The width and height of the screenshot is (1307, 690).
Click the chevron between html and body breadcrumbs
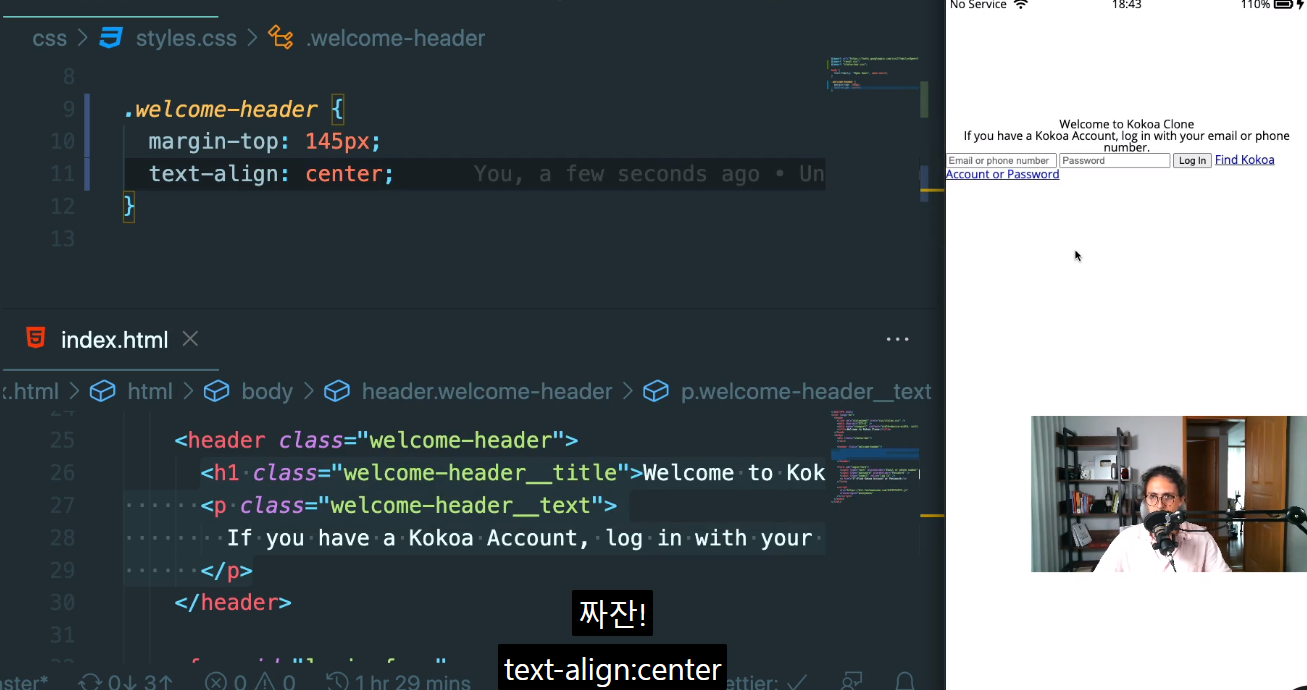click(x=188, y=391)
